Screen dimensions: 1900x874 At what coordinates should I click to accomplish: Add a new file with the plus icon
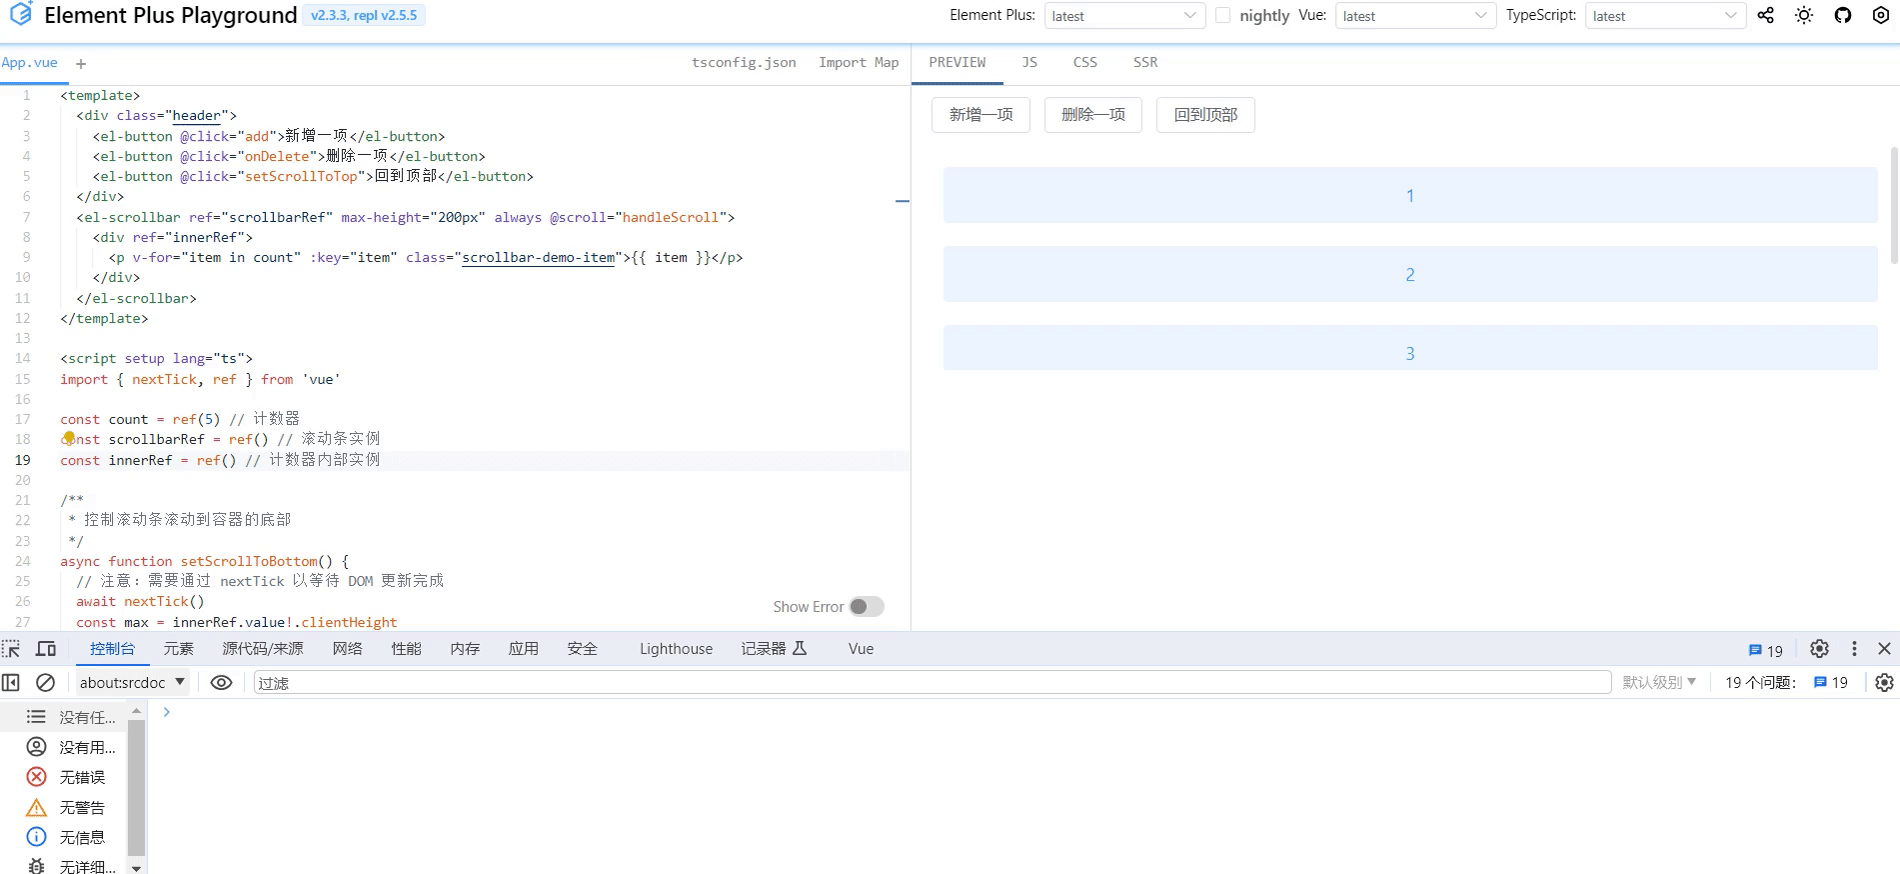[81, 63]
